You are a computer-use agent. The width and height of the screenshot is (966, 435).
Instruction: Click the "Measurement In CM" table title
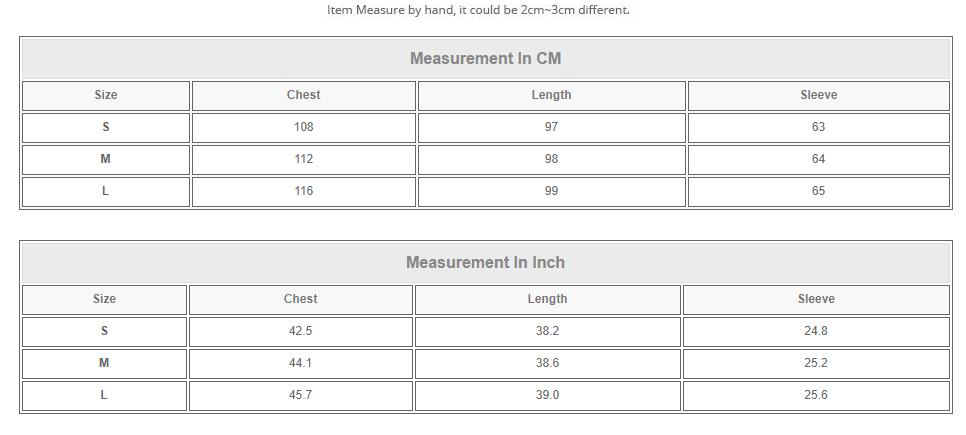click(x=485, y=58)
